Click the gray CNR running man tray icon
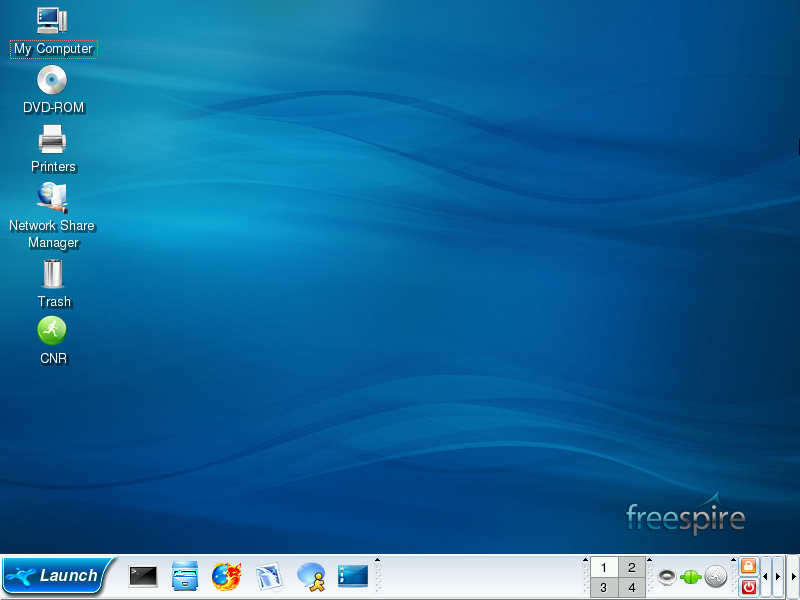Image resolution: width=800 pixels, height=600 pixels. [x=715, y=576]
